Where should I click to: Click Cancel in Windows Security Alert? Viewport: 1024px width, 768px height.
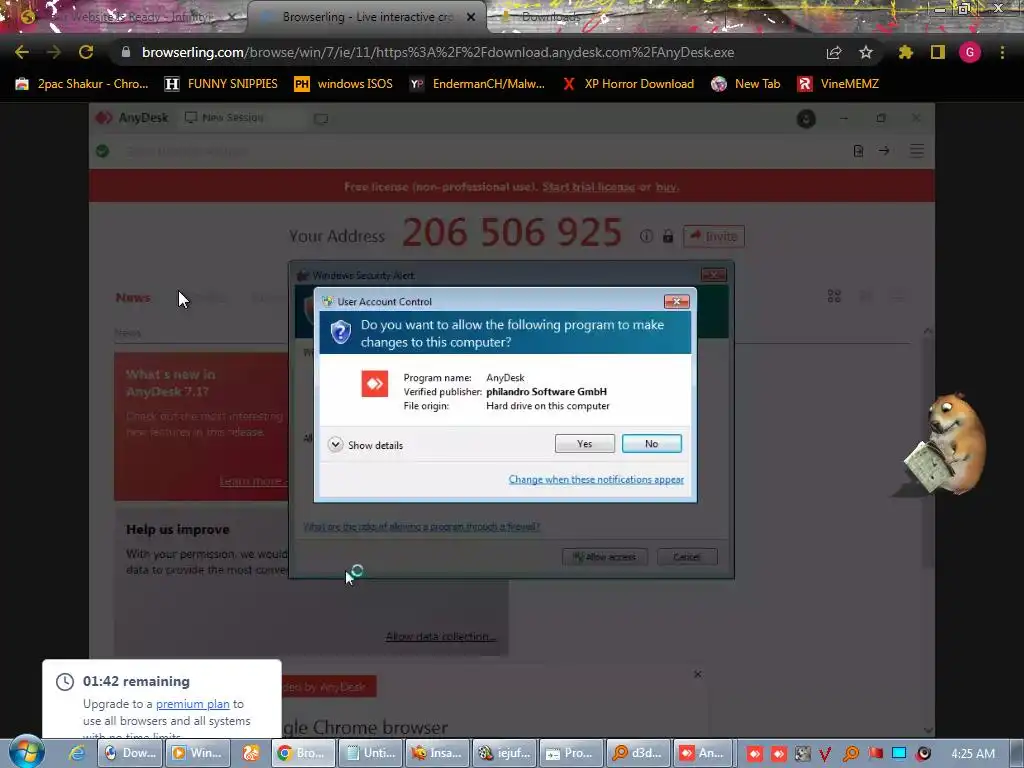point(687,556)
